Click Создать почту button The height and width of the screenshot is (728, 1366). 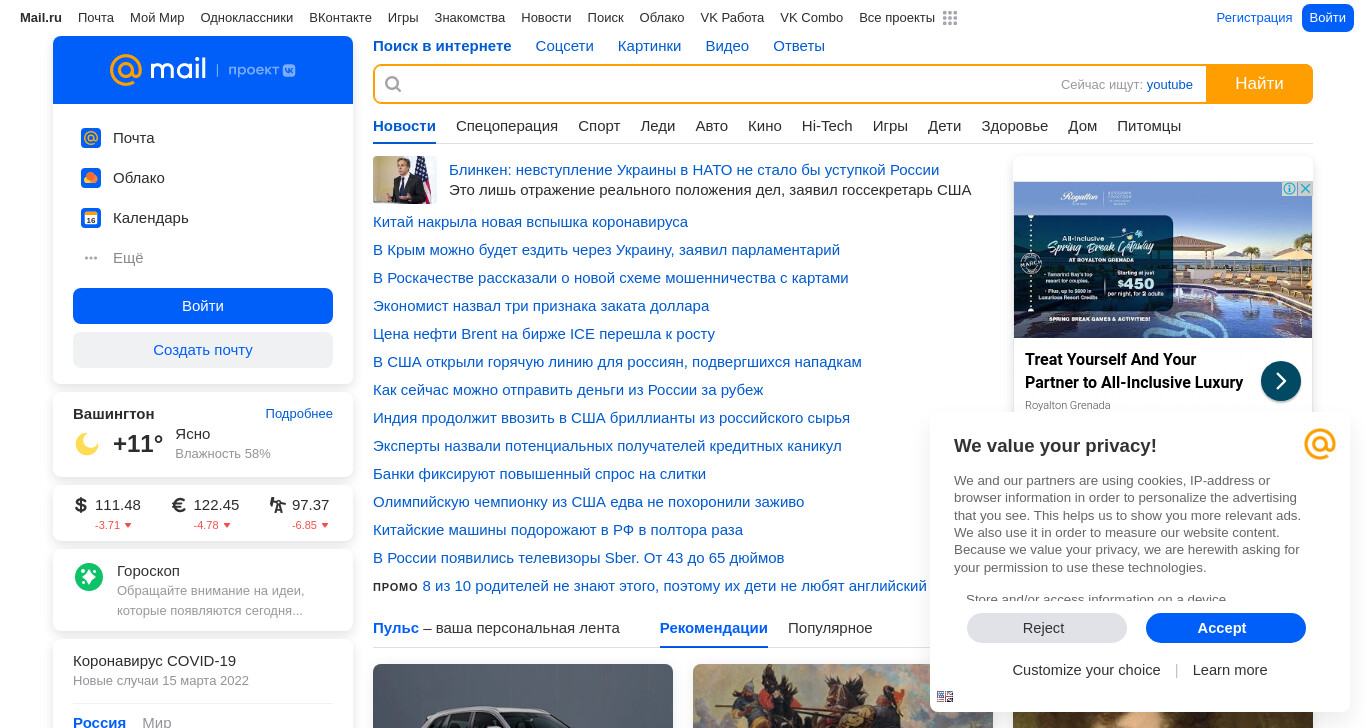(203, 350)
